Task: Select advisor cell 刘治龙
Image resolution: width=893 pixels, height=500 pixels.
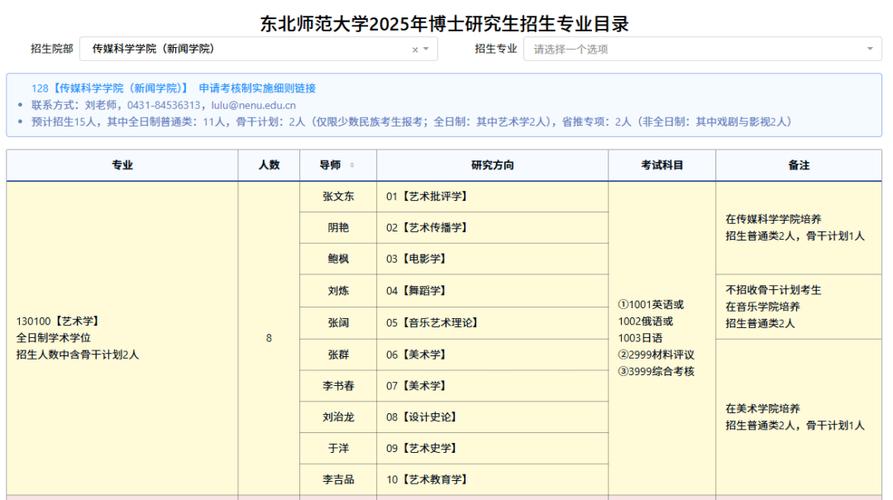Action: click(x=338, y=417)
